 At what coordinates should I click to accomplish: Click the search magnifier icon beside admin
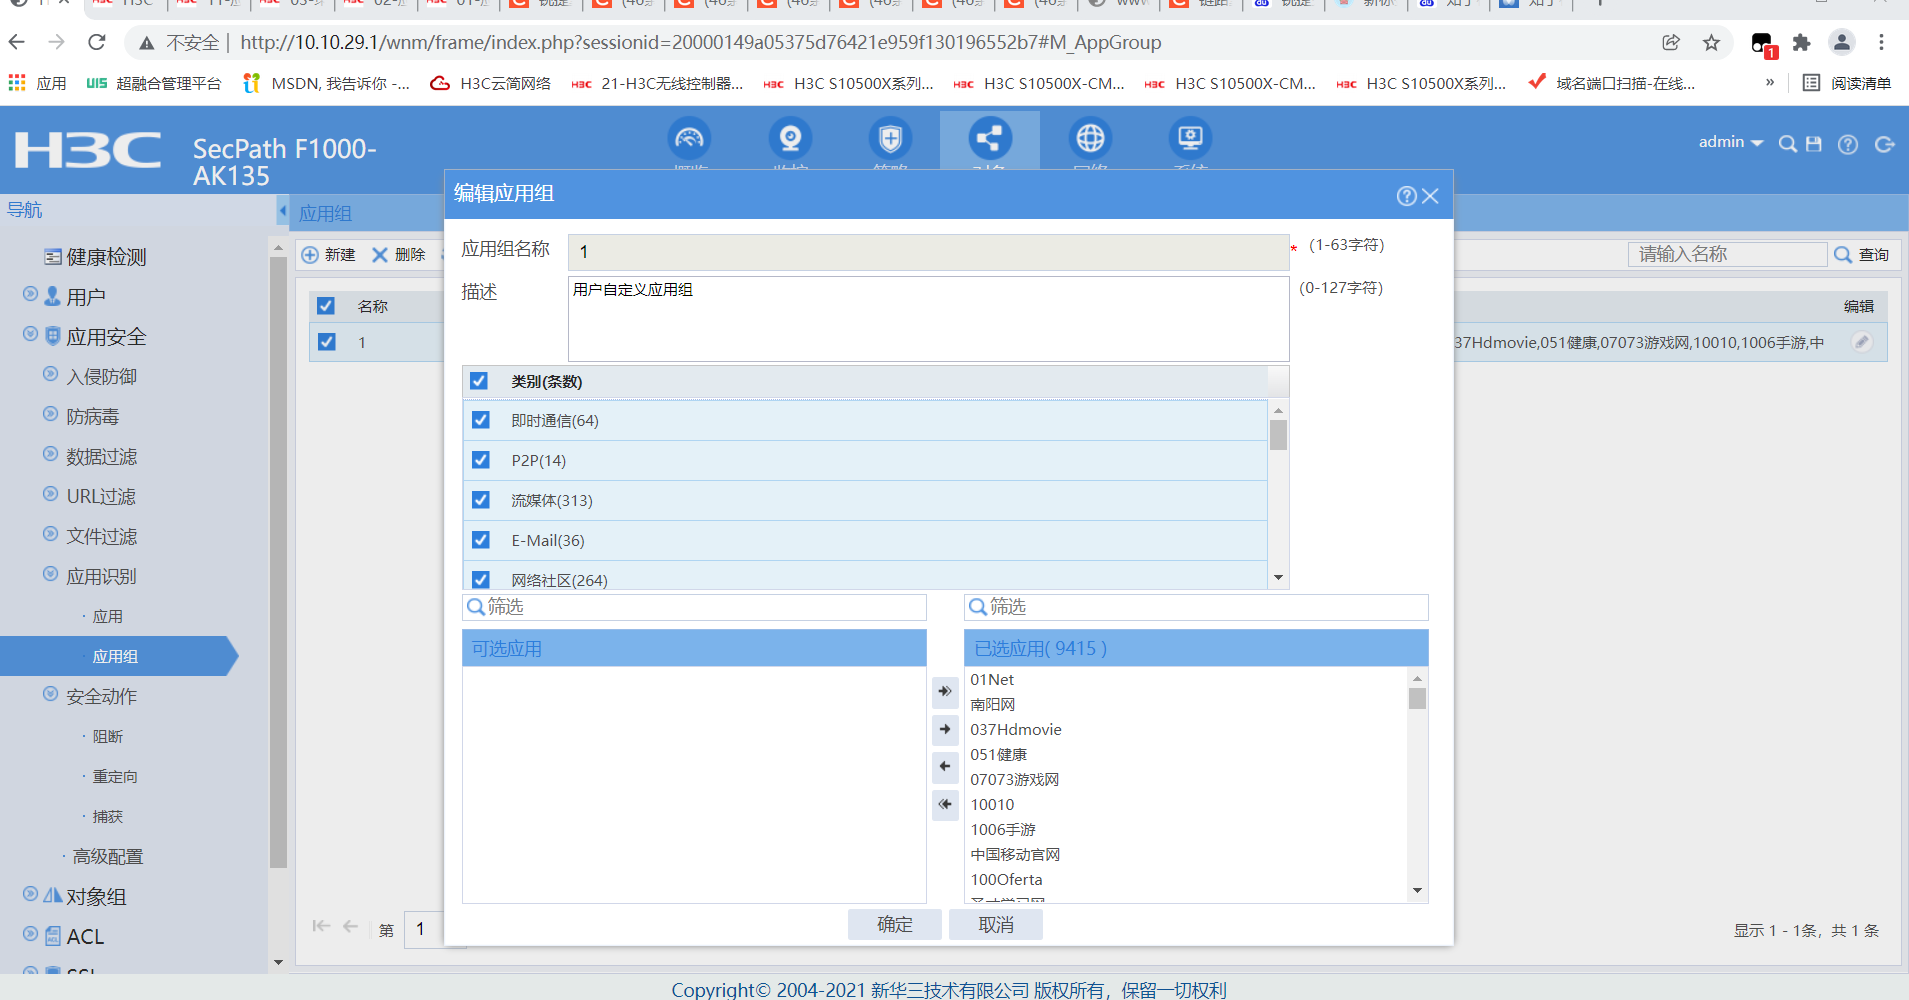tap(1787, 144)
